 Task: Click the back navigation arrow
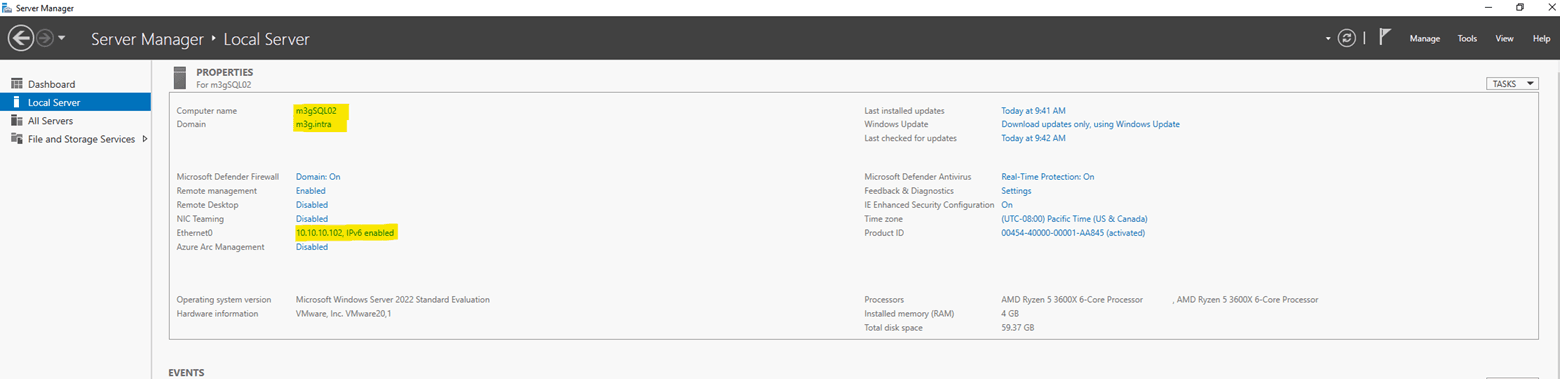click(20, 38)
